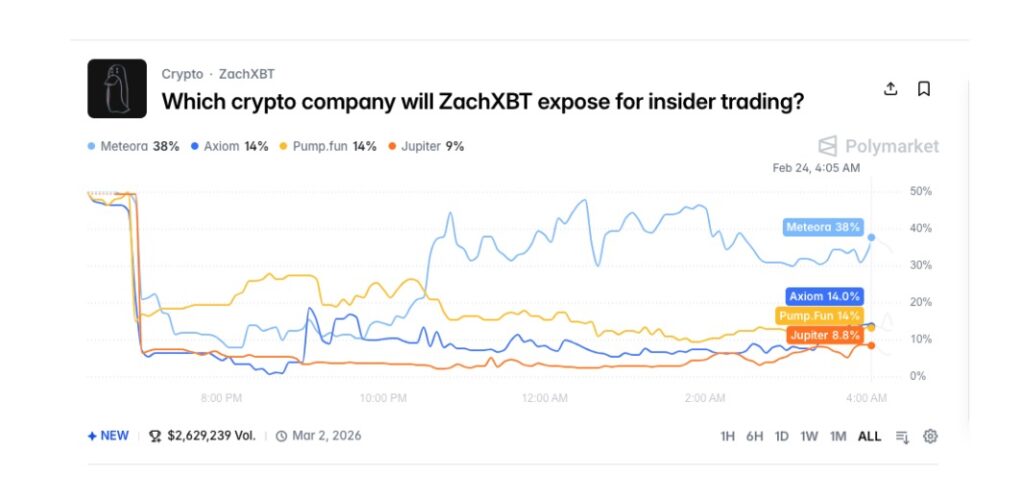The width and height of the screenshot is (1024, 499).
Task: Click the ZachXBT market avatar thumbnail
Action: pos(117,89)
